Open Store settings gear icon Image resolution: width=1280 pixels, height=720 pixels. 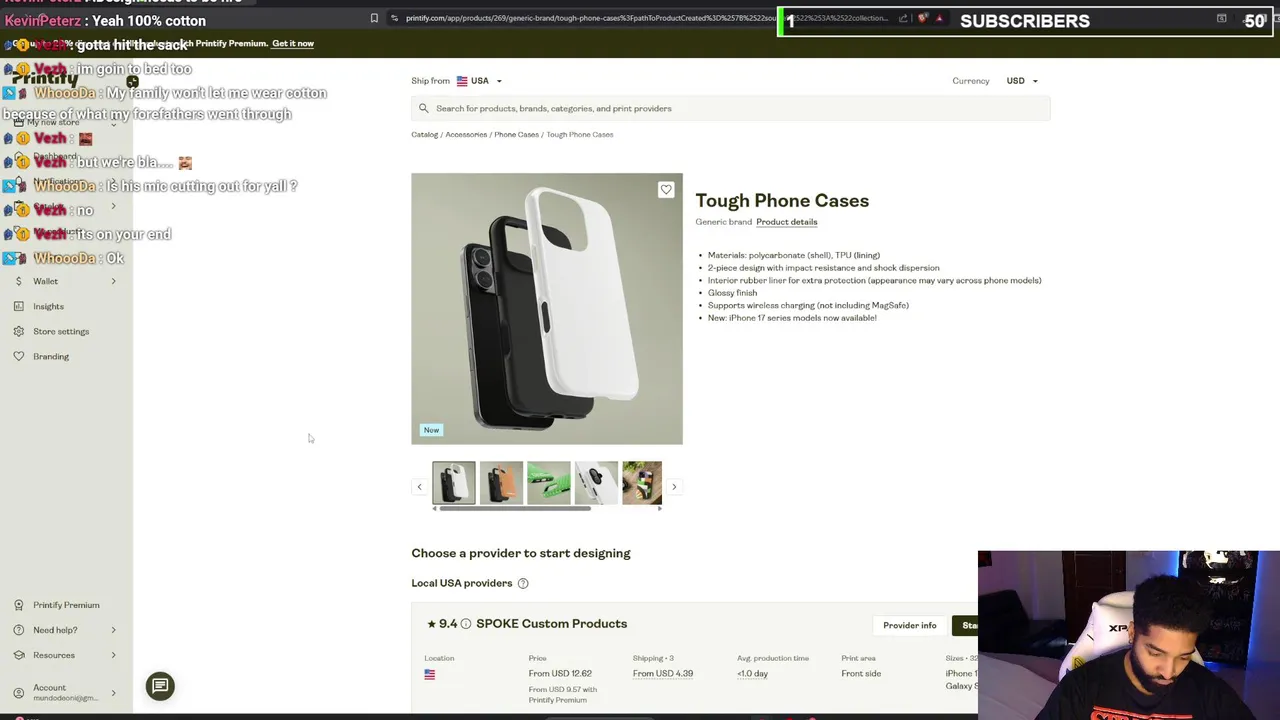pyautogui.click(x=18, y=331)
